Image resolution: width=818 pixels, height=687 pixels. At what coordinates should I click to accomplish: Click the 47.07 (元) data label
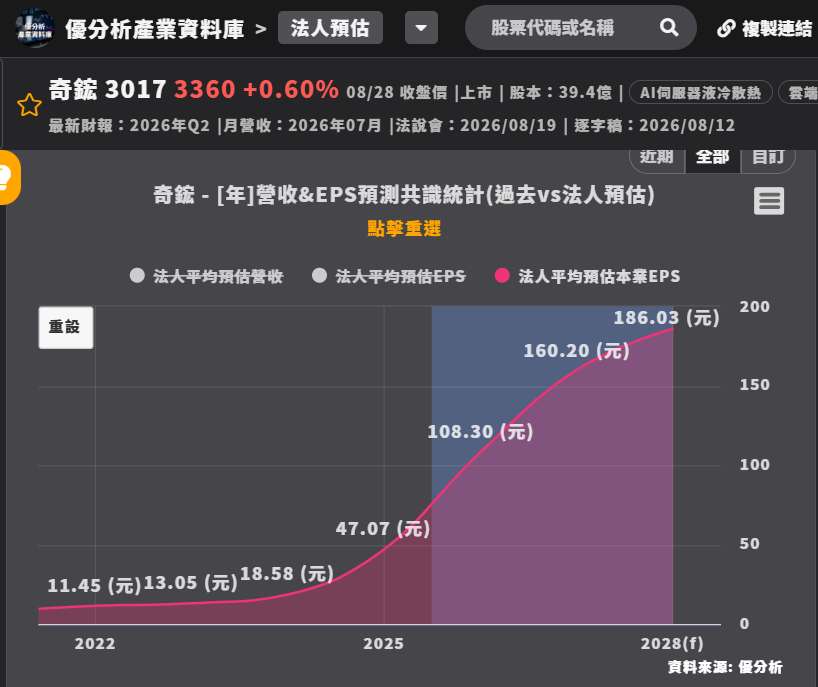click(383, 528)
